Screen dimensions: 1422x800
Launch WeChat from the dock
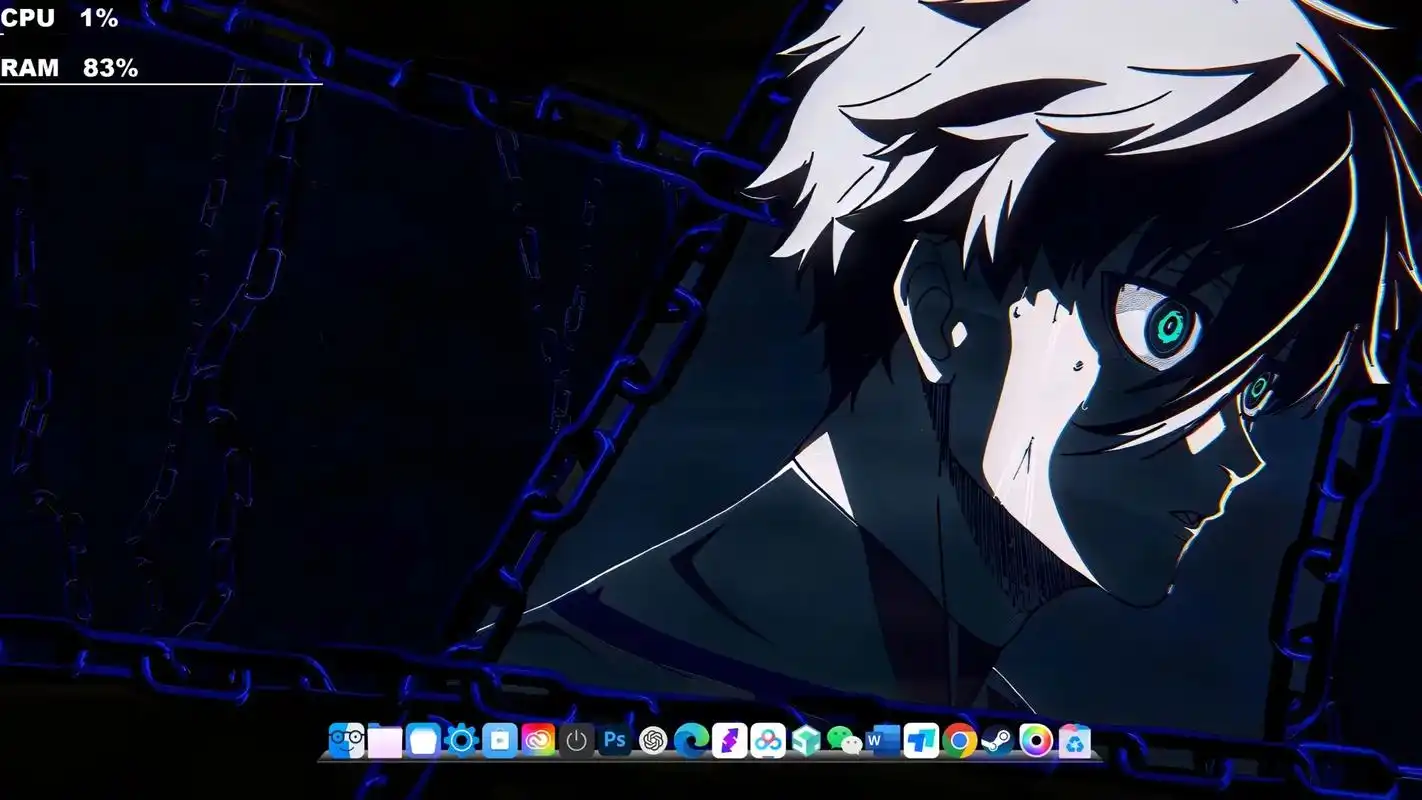pos(845,740)
